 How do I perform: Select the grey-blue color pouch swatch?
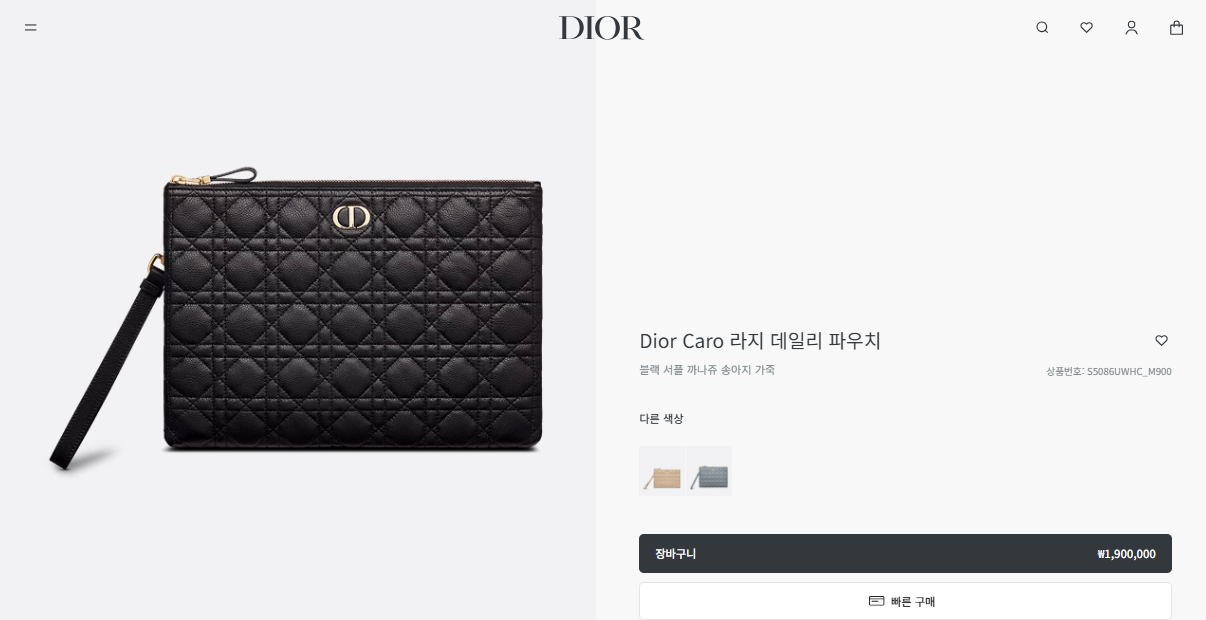(709, 471)
